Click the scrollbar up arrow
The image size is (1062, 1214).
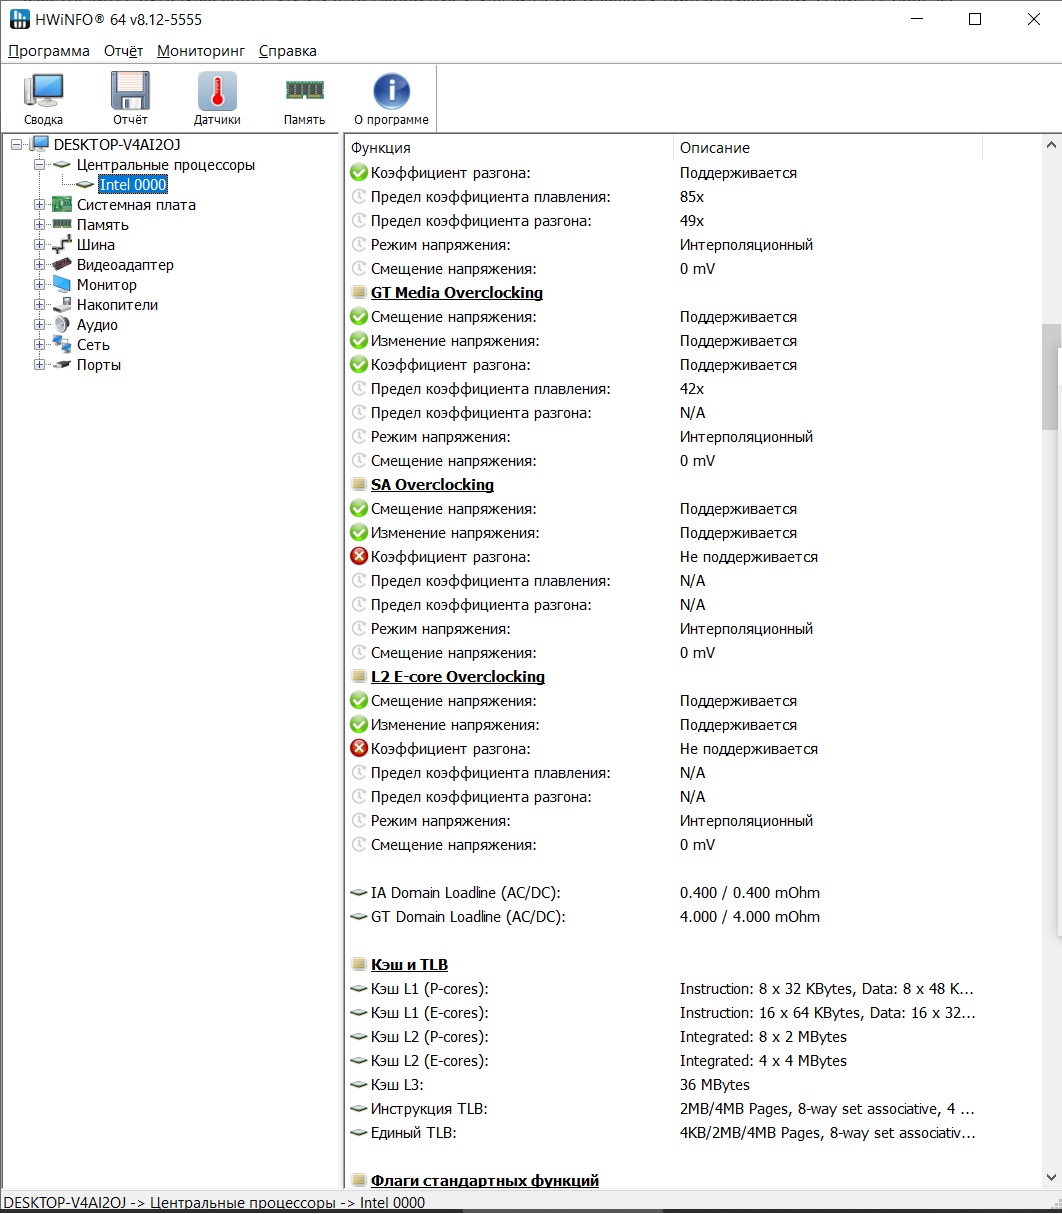pyautogui.click(x=1050, y=146)
